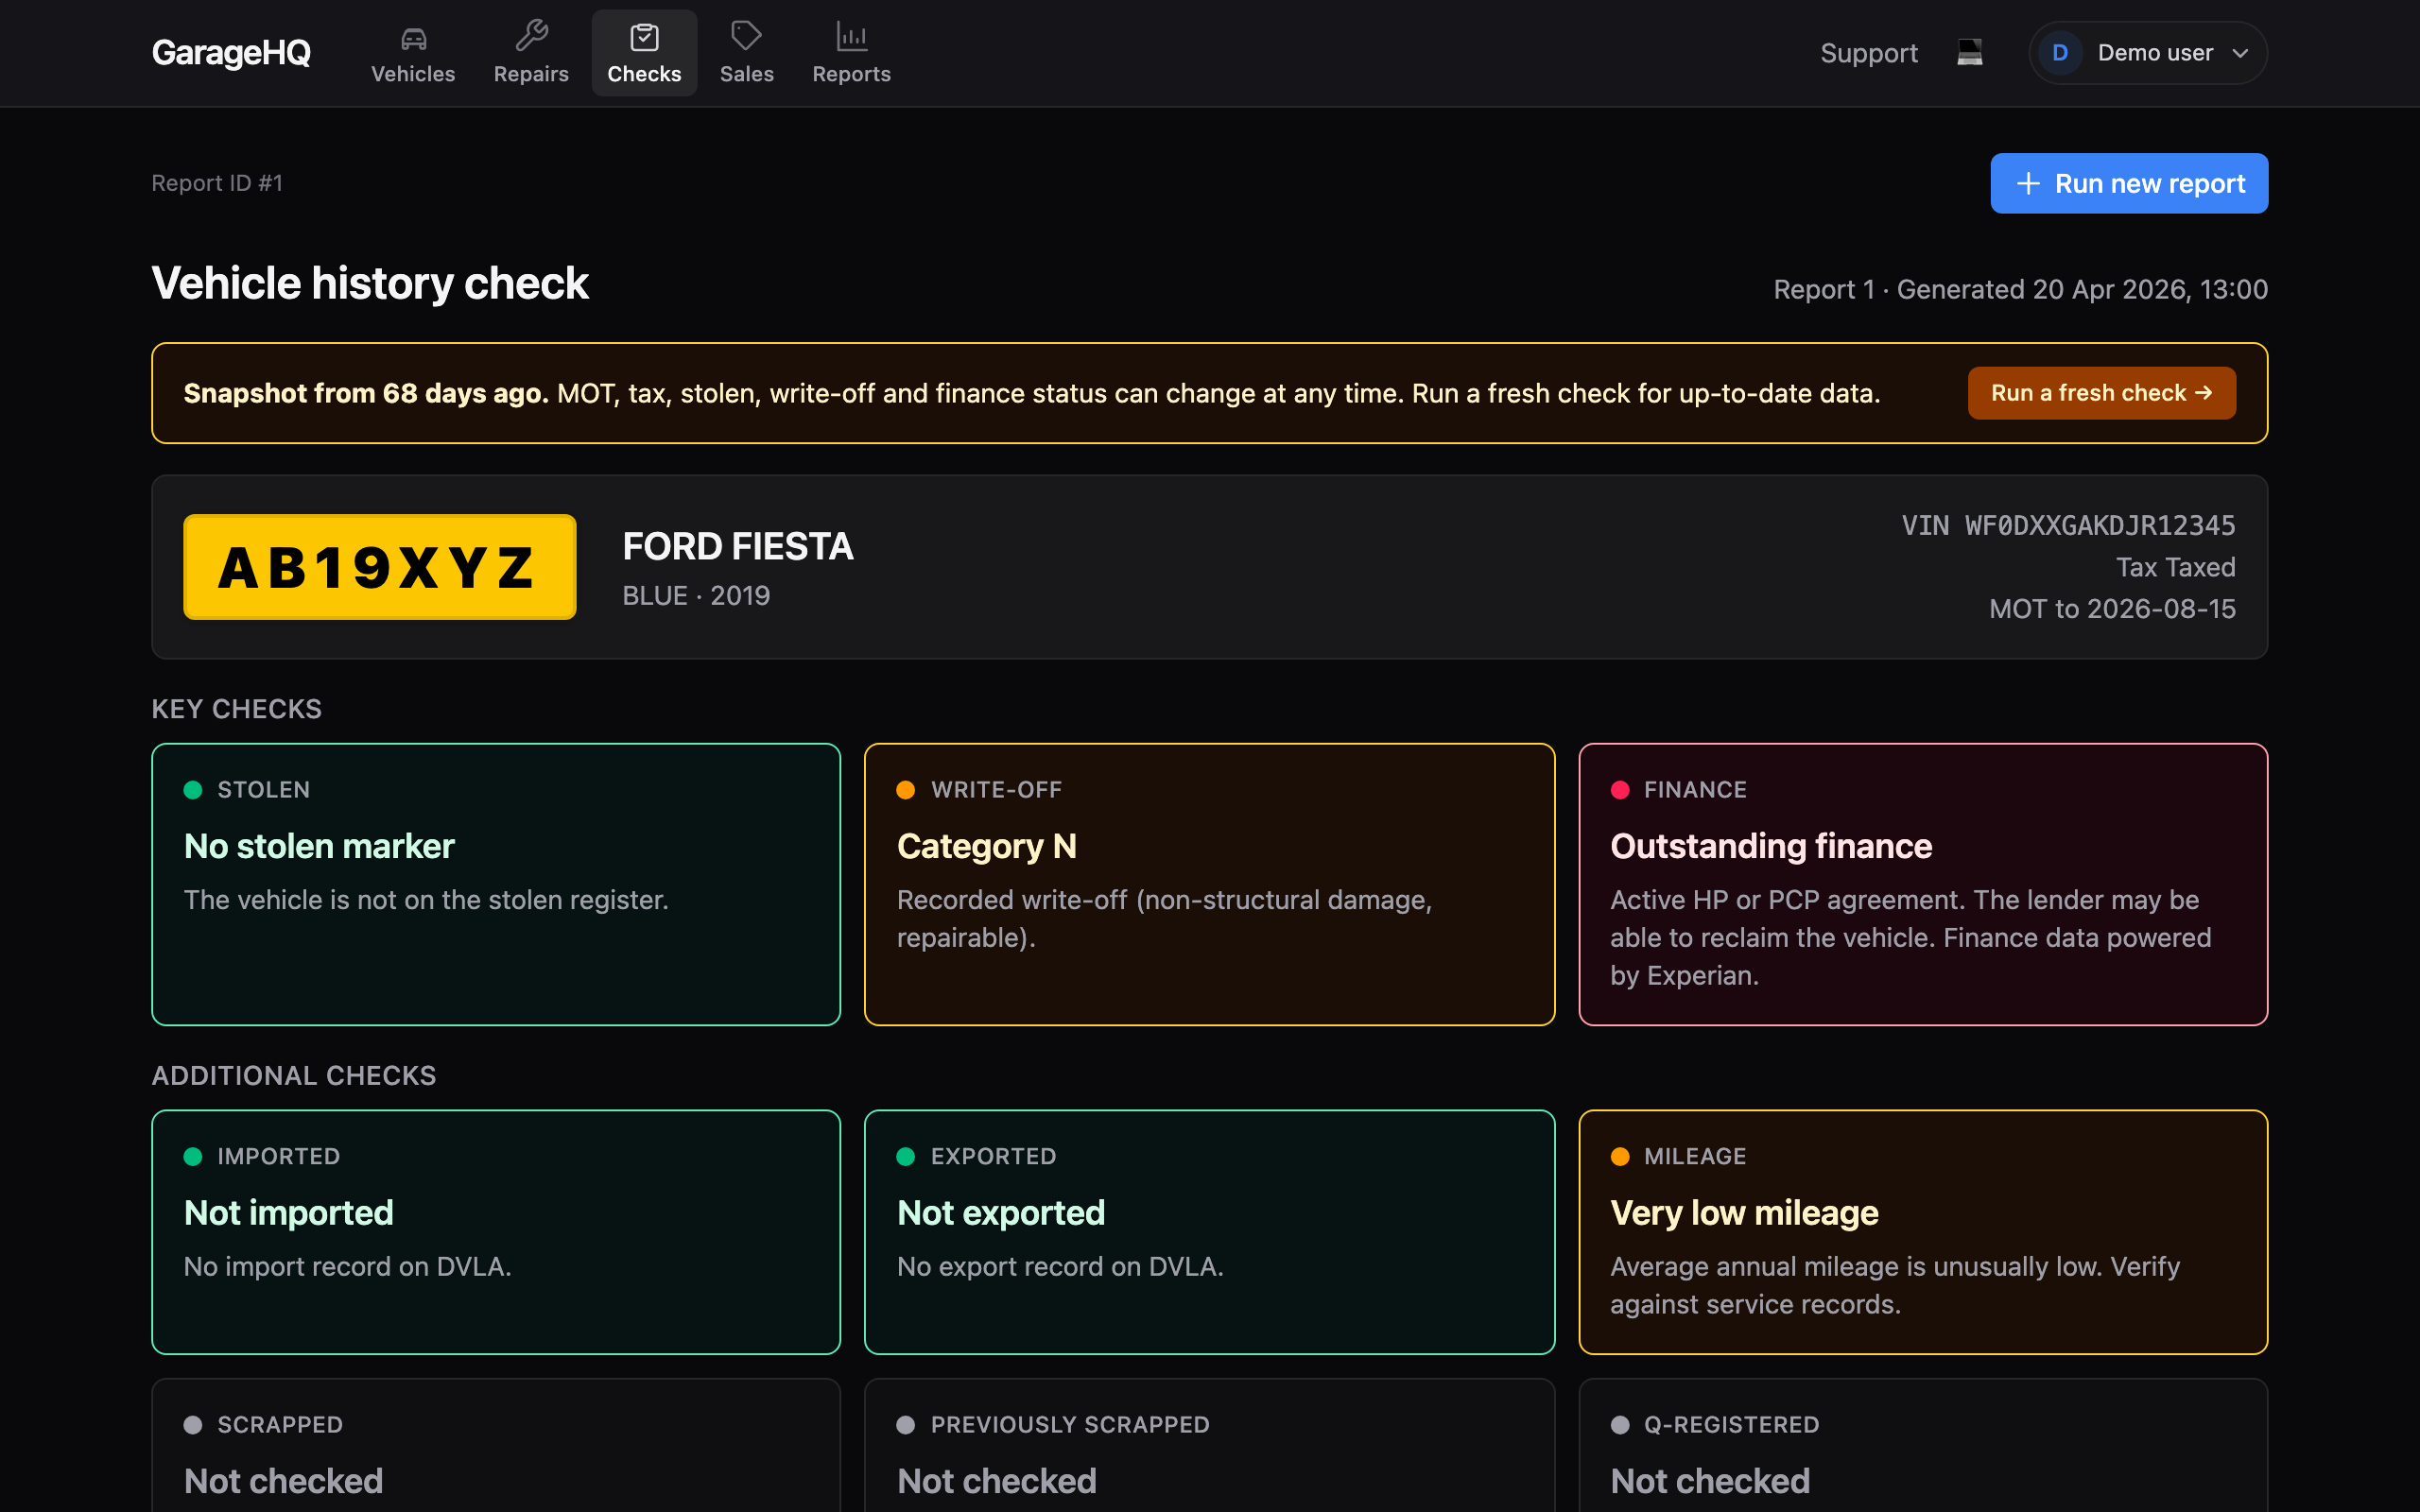Select the Category N write-off heading
Viewport: 2420px width, 1512px height.
coord(986,847)
